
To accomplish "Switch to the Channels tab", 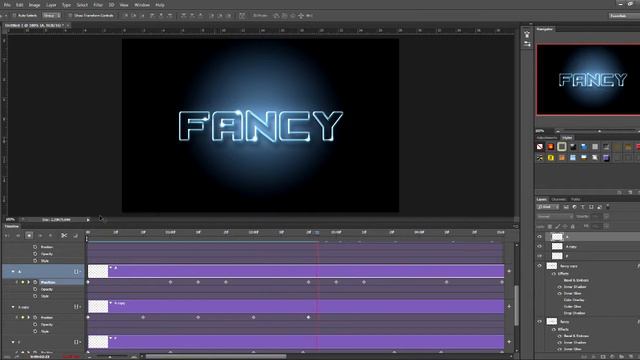I will pos(558,199).
